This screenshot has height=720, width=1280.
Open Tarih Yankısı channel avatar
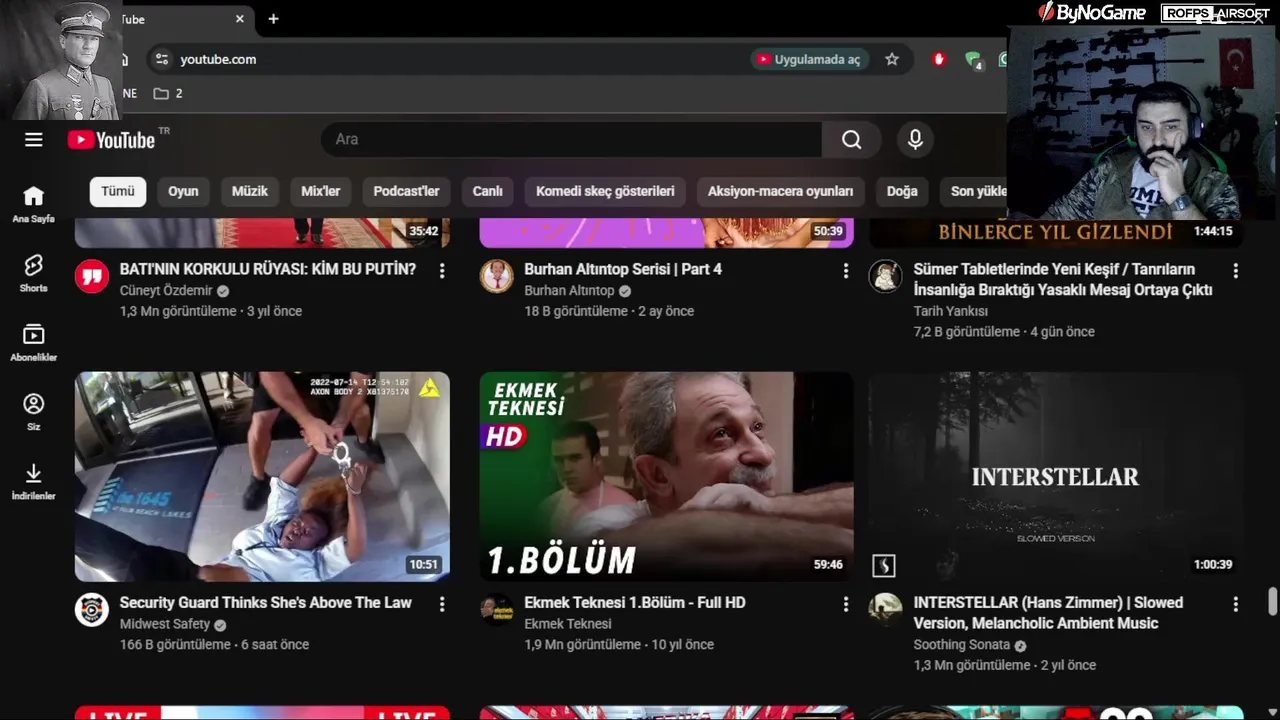[x=885, y=276]
